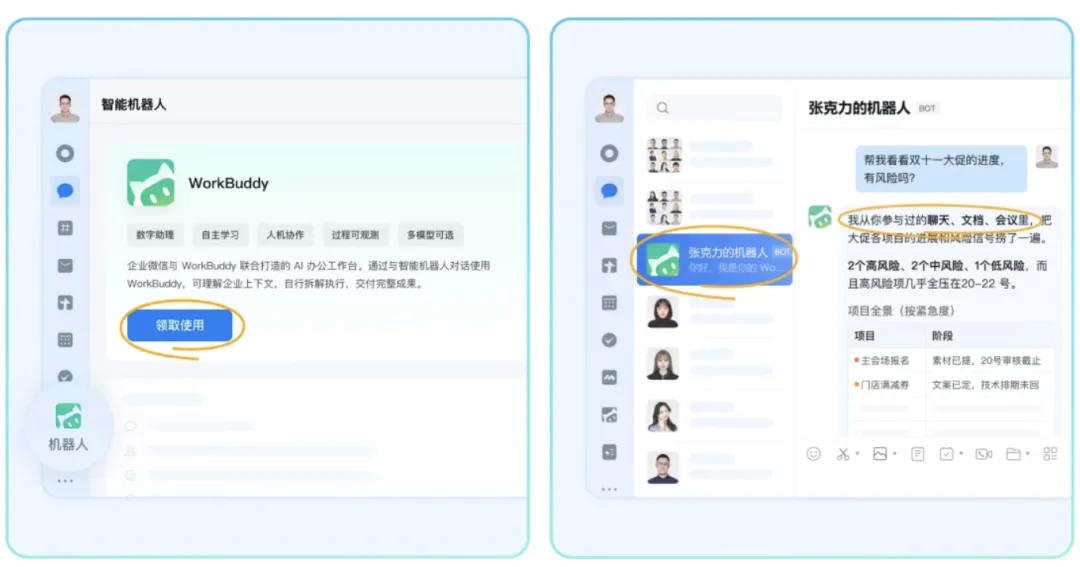The image size is (1080, 567).
Task: Click the mountain picture icon in the right-panel sidebar
Action: point(610,378)
